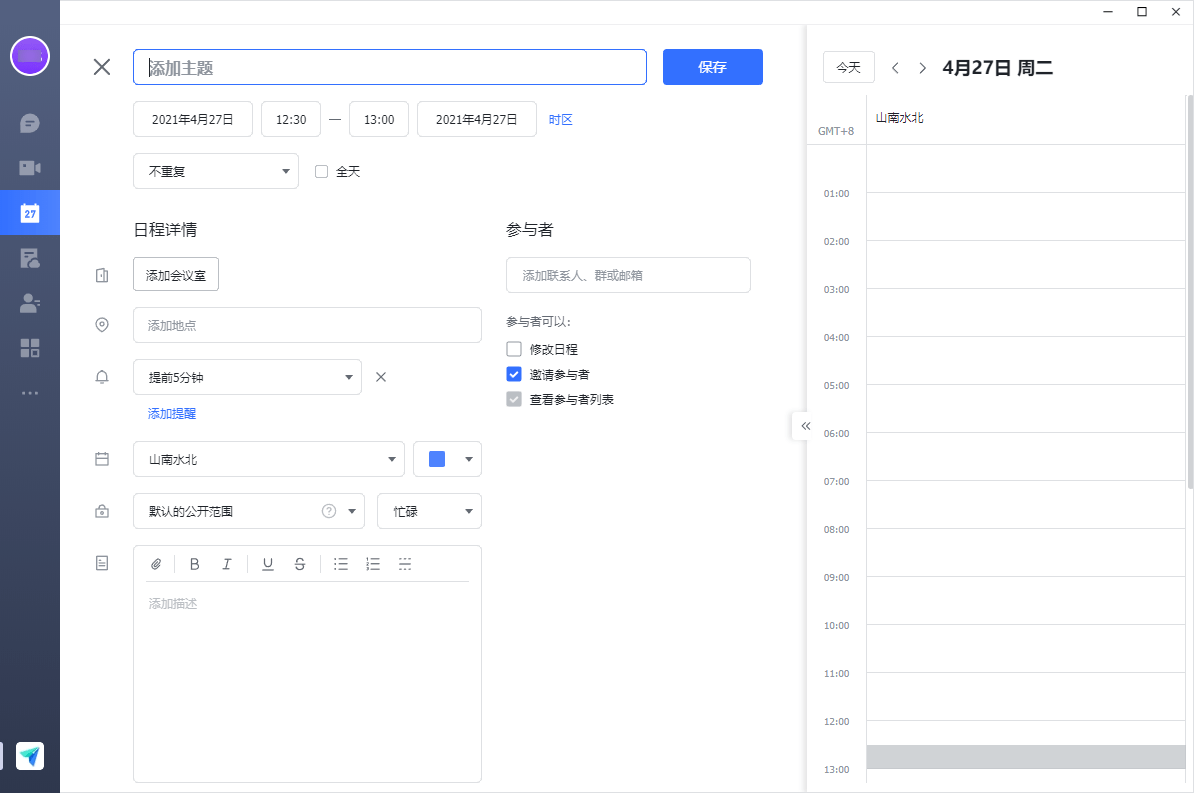This screenshot has height=793, width=1194.
Task: Open the video meeting icon in sidebar
Action: (x=30, y=168)
